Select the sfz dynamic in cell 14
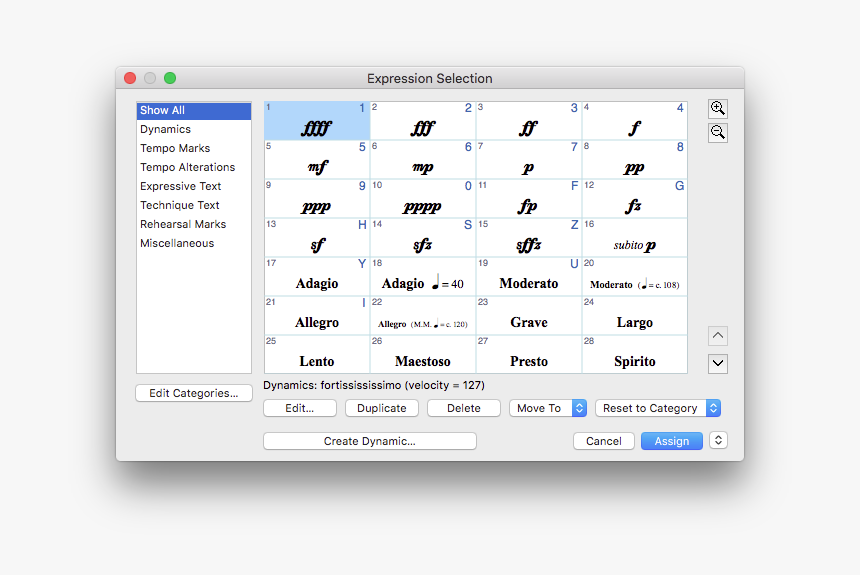The width and height of the screenshot is (860, 575). (423, 238)
